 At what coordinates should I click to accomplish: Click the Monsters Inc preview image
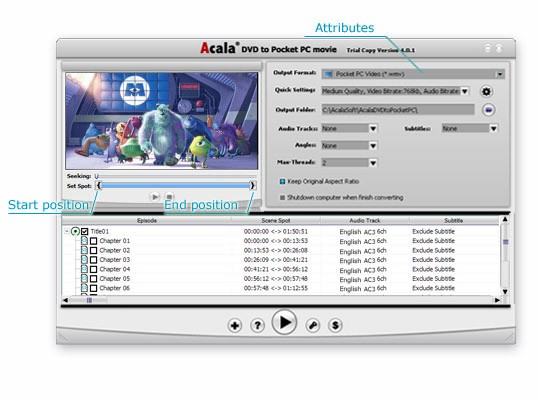pyautogui.click(x=162, y=121)
